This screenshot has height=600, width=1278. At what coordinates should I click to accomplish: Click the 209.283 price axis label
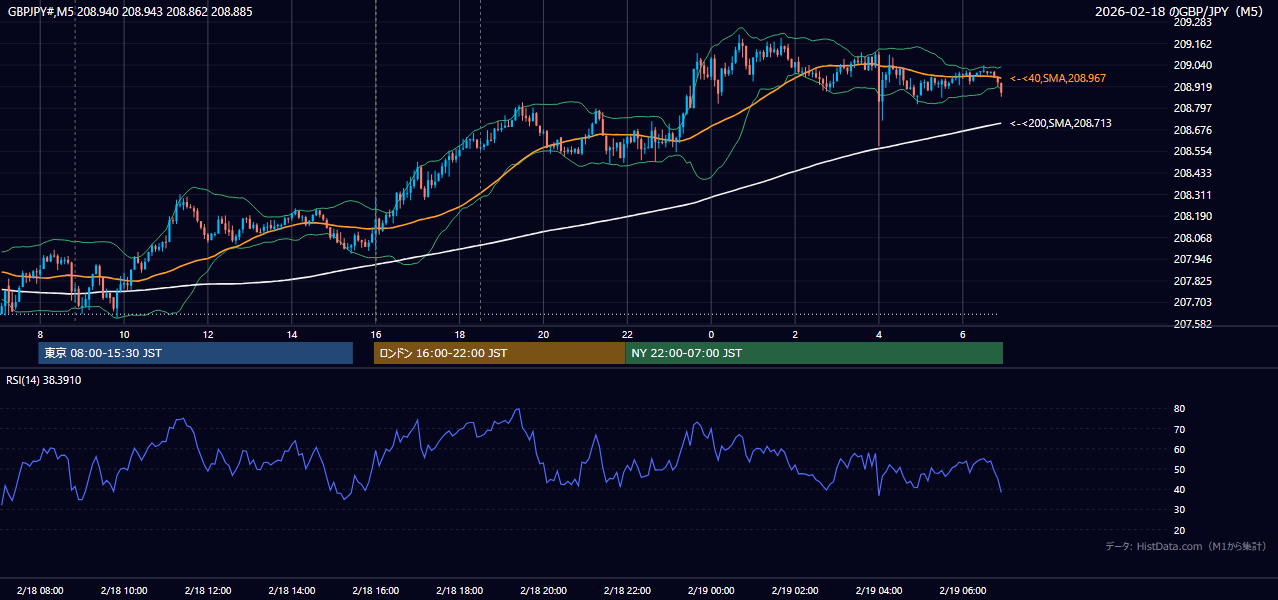(1193, 22)
